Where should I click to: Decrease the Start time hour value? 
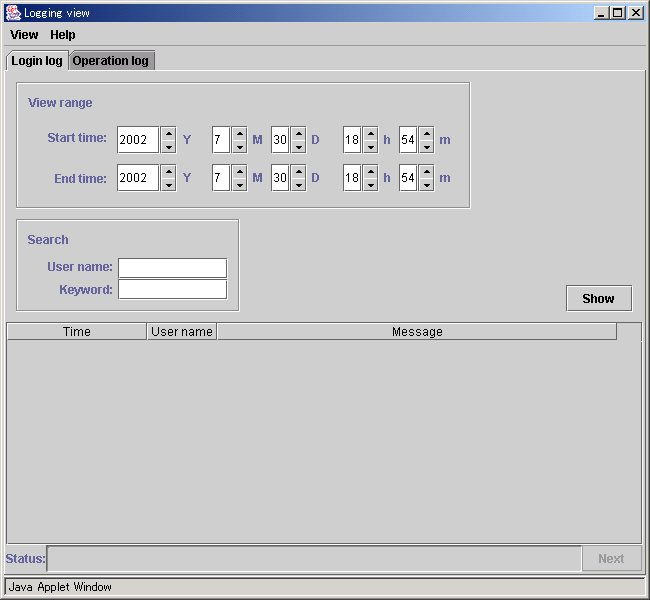371,147
